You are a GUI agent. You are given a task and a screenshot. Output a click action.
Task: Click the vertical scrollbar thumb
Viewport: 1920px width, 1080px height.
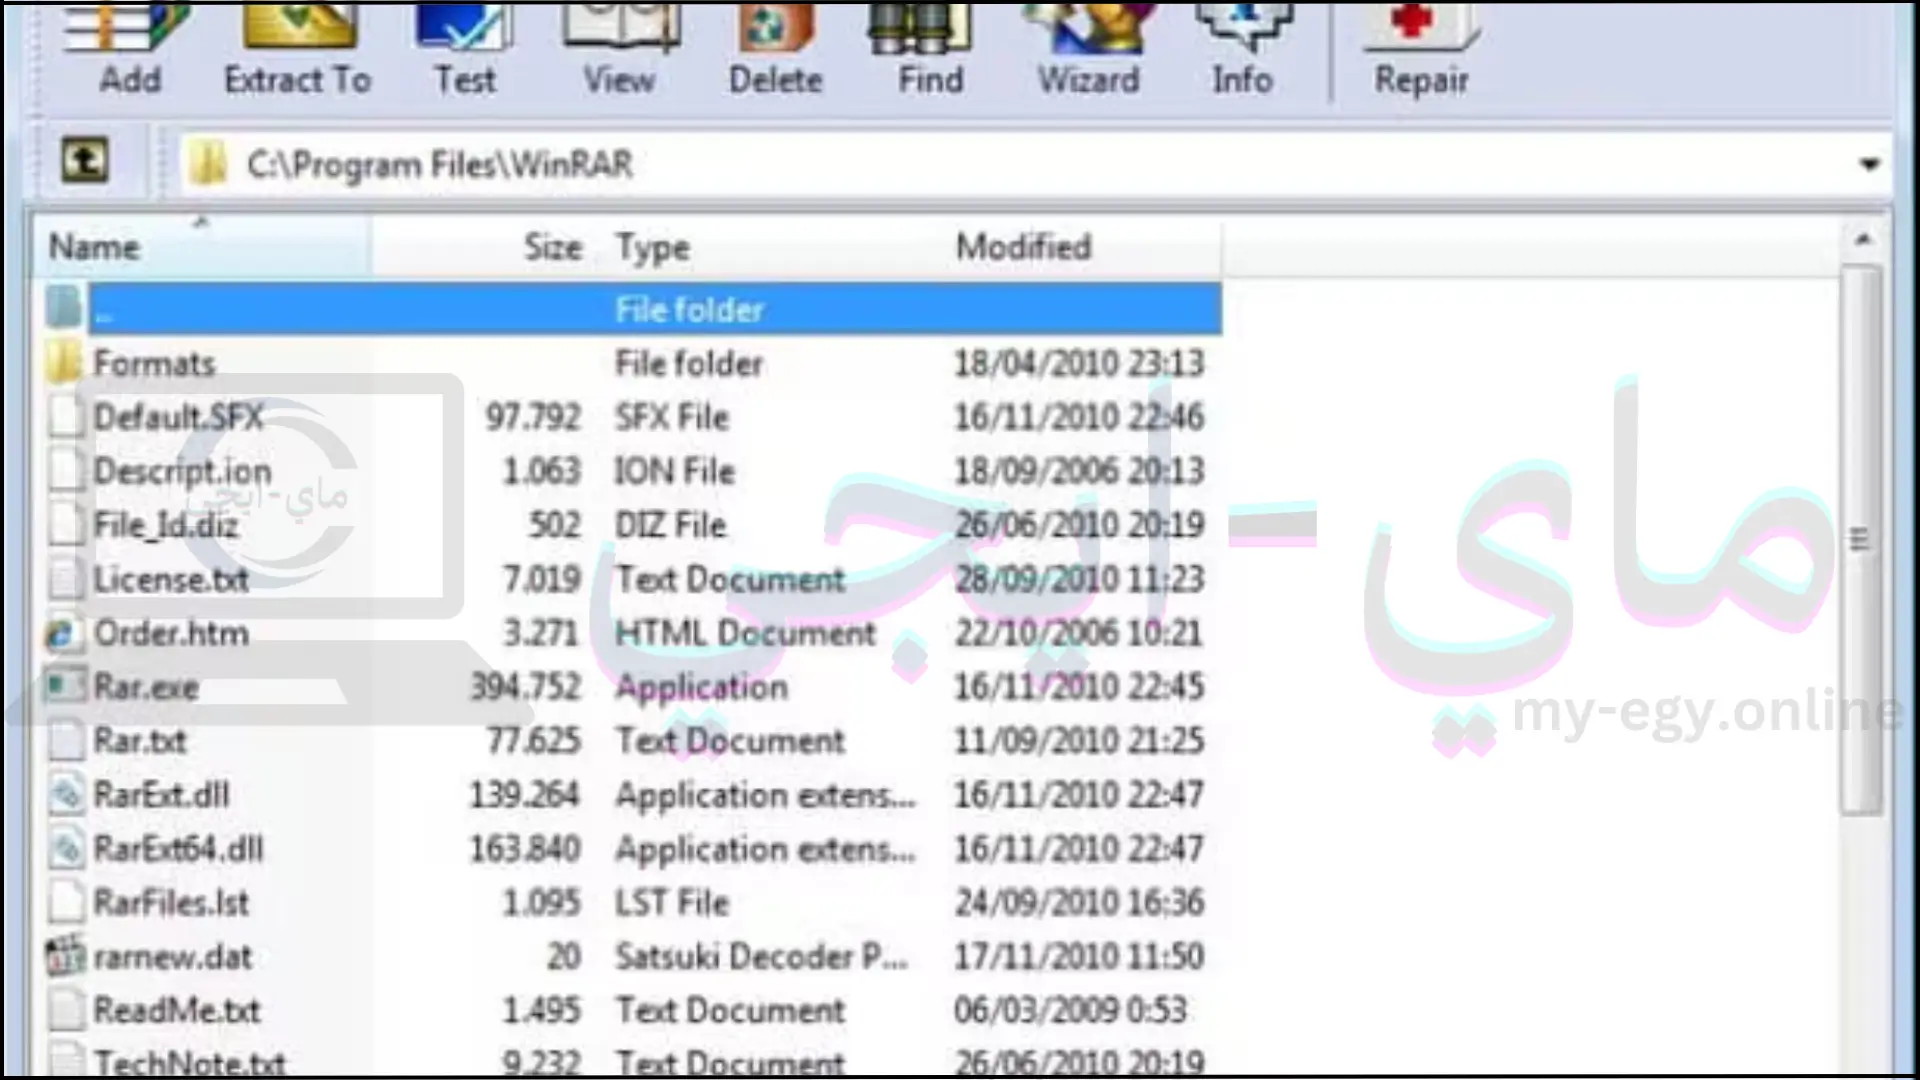[x=1860, y=540]
